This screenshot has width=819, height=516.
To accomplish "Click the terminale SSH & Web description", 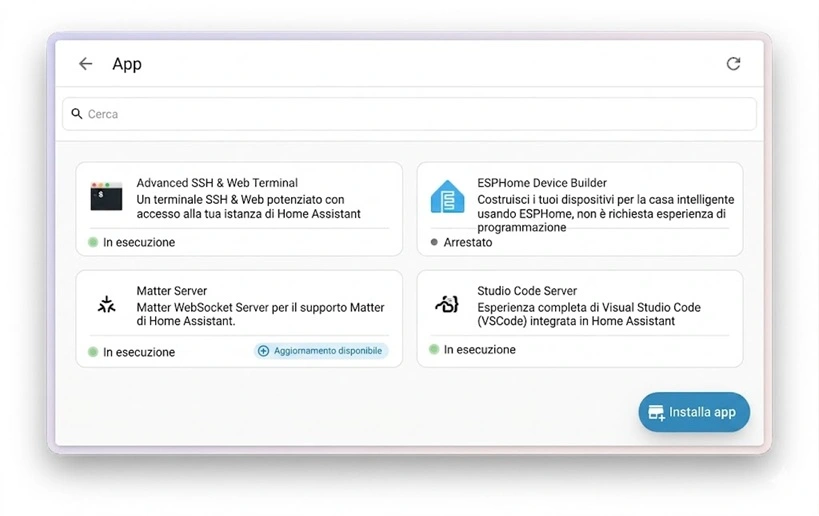I will point(249,206).
